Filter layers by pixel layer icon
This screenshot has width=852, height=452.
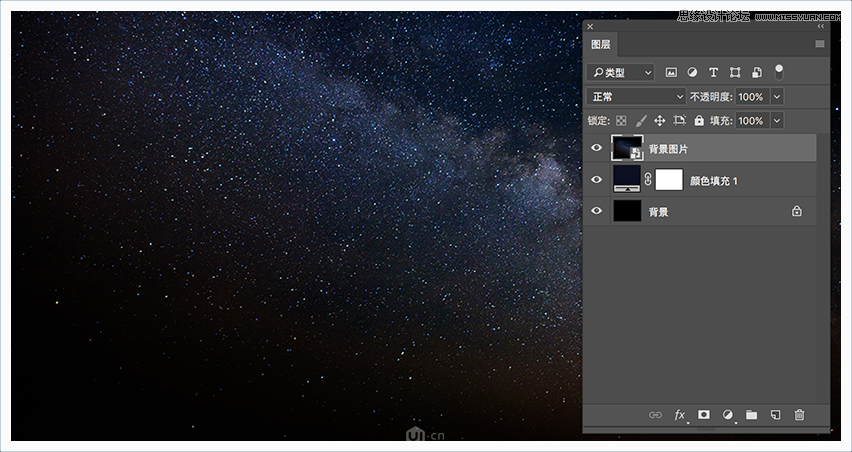[x=671, y=72]
